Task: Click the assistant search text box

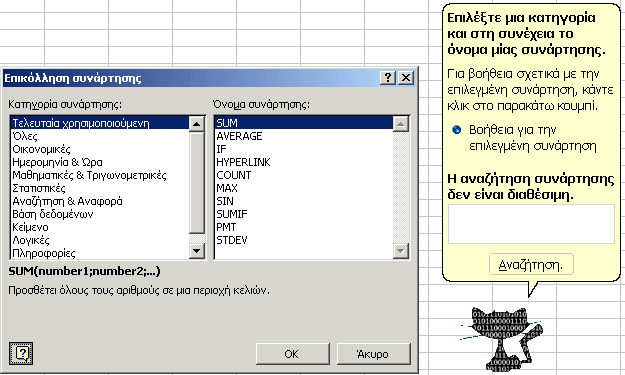Action: point(531,224)
